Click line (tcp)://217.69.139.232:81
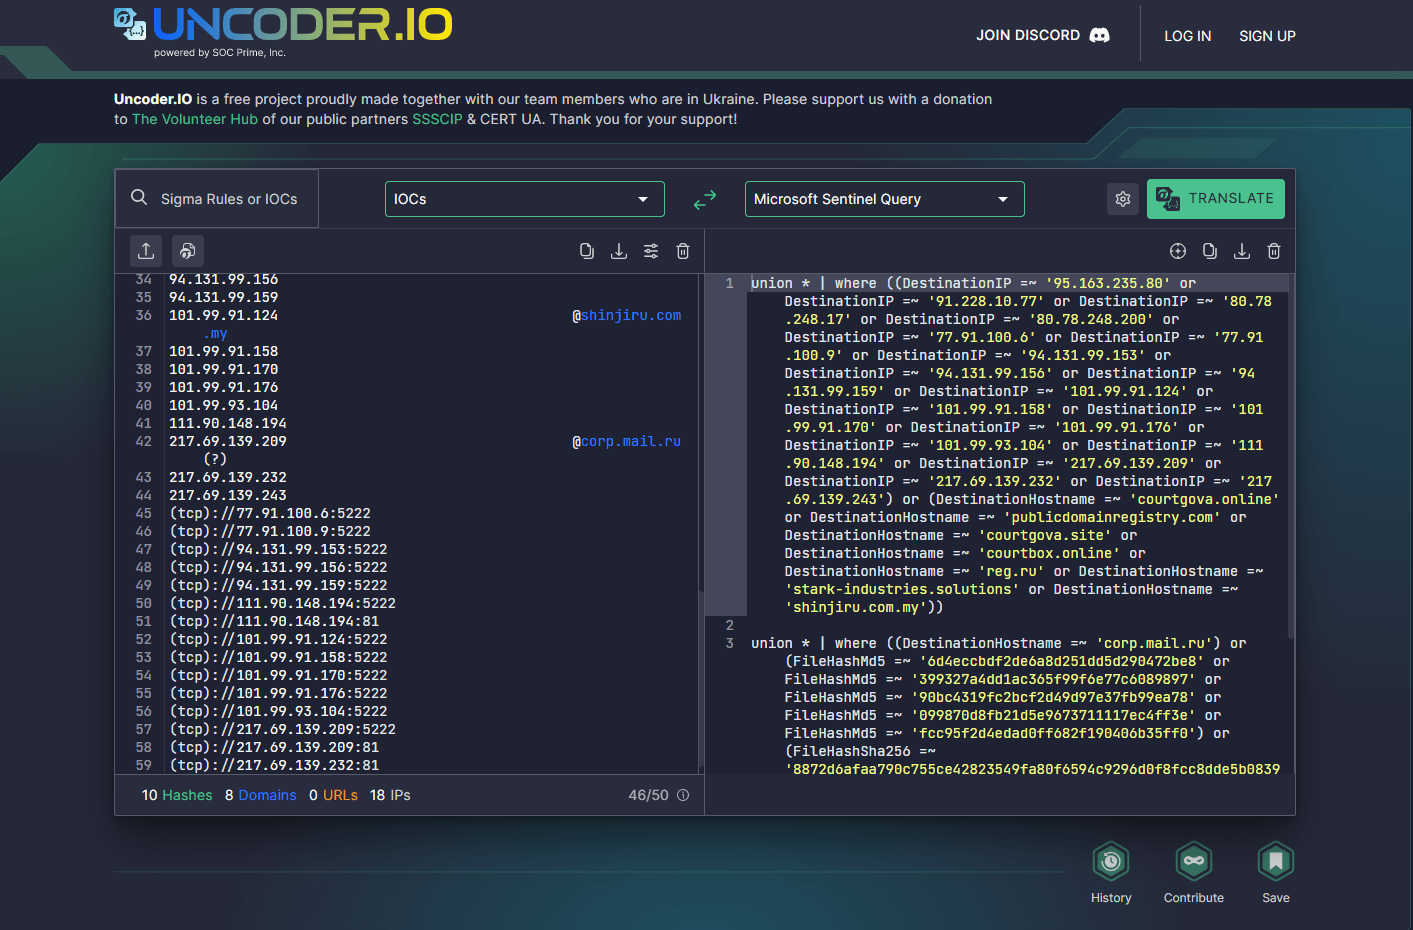Screen dimensions: 1413x930 pyautogui.click(x=274, y=765)
